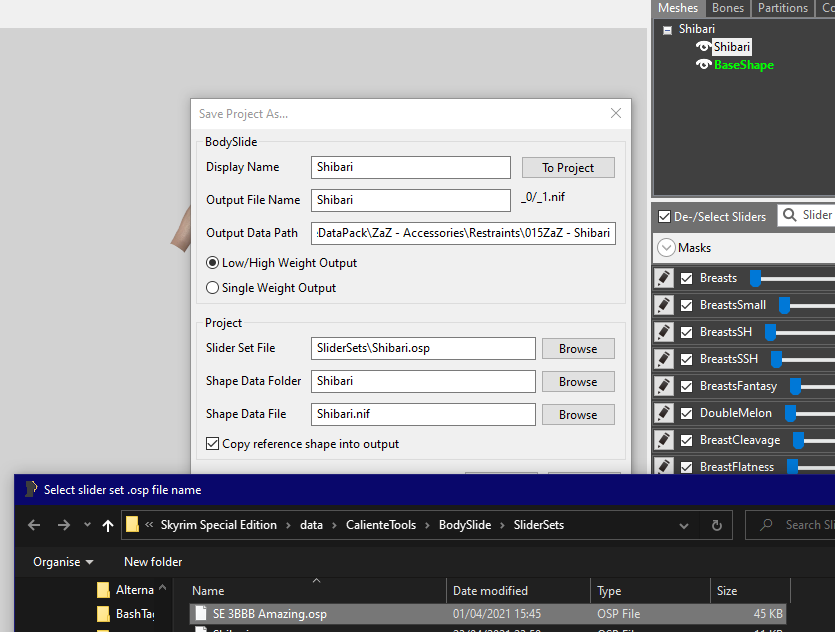
Task: Switch to the Meshes tab
Action: [x=677, y=8]
